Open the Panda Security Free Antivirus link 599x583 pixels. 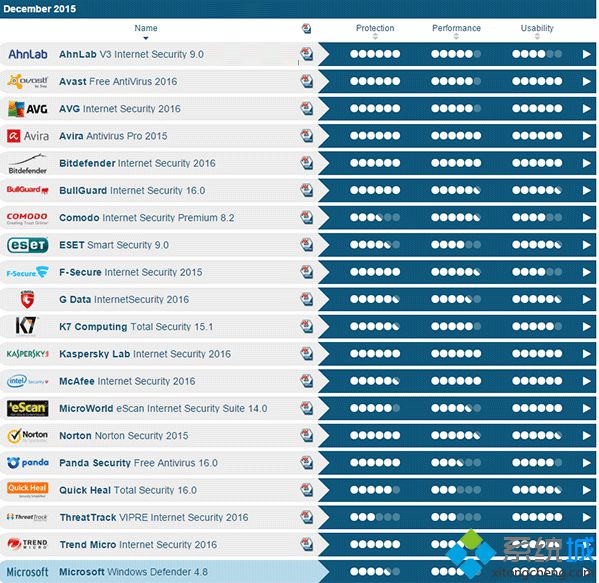tap(138, 463)
